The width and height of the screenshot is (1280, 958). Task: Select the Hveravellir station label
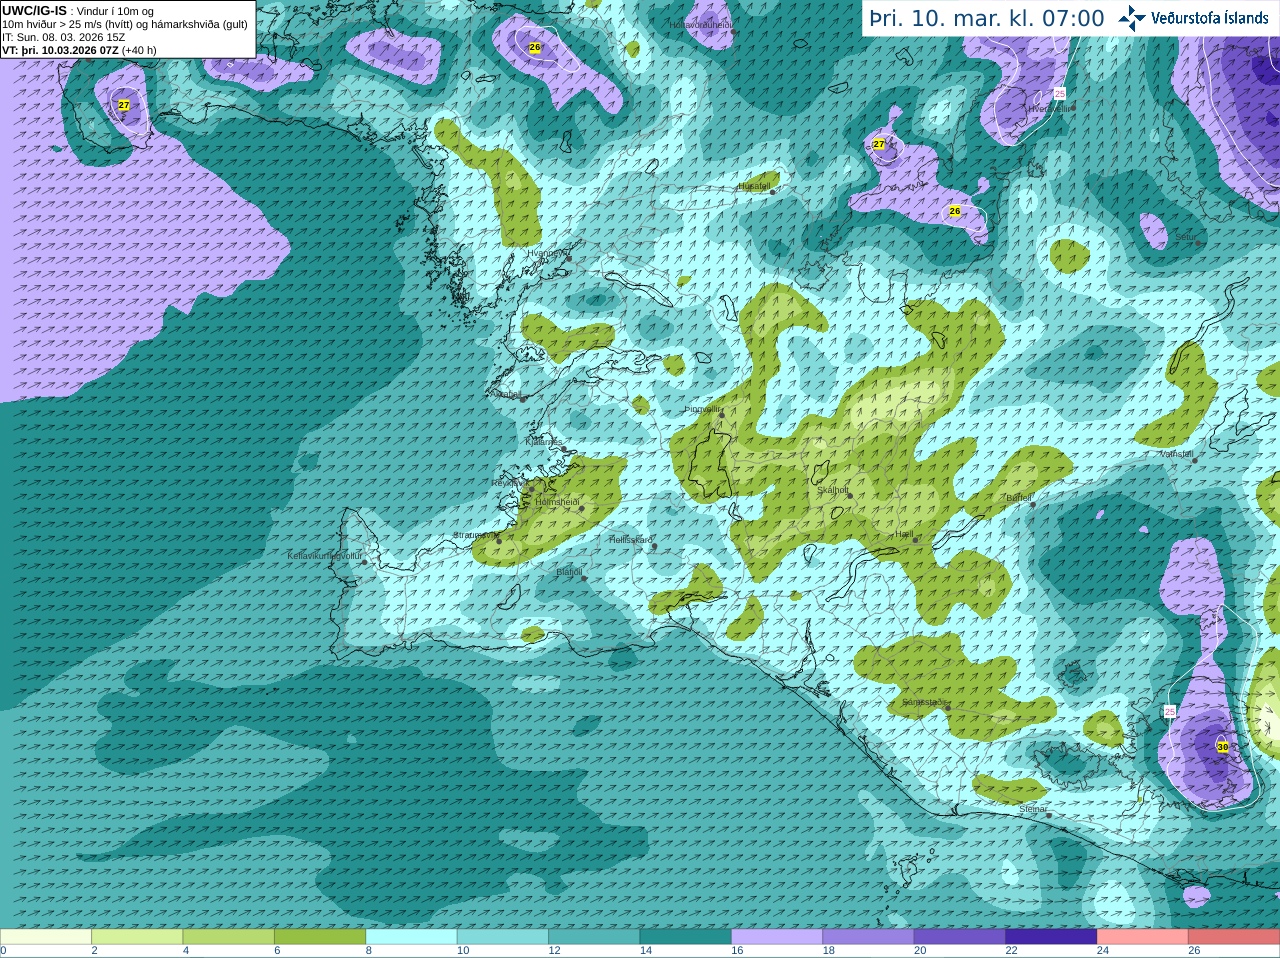click(1049, 108)
